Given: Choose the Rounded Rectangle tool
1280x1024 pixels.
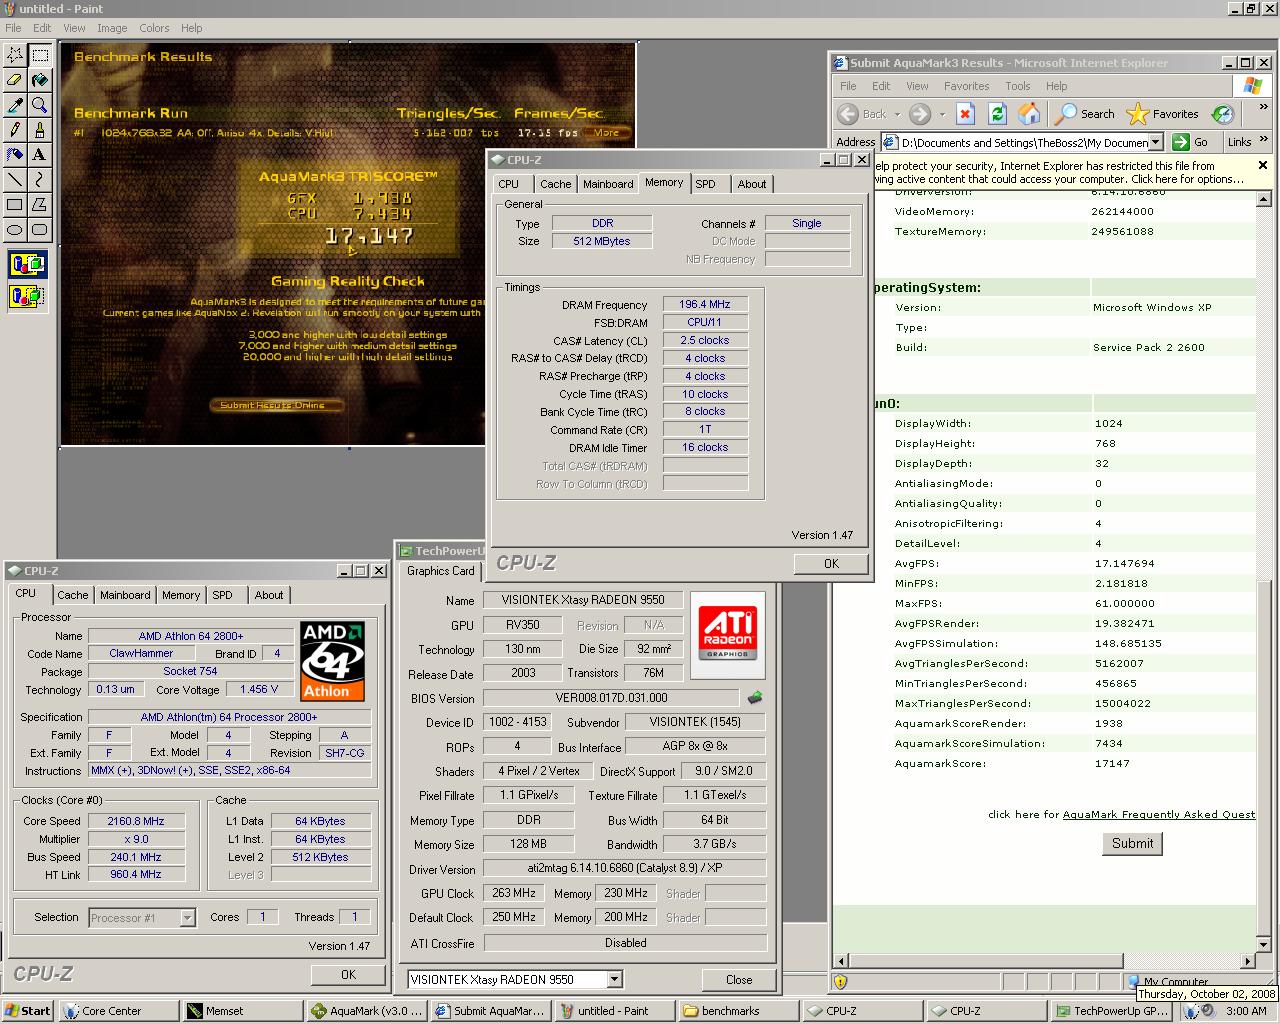Looking at the screenshot, I should click(x=40, y=230).
